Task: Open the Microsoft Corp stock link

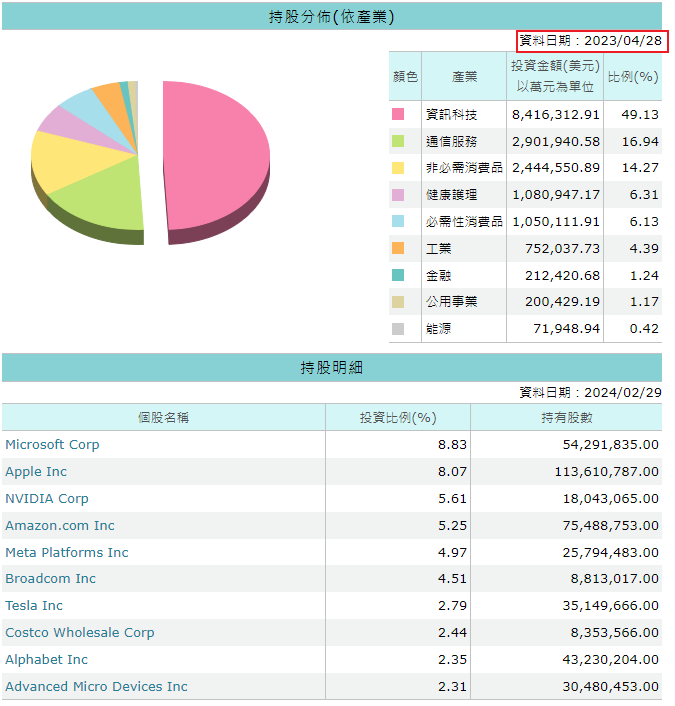Action: [x=52, y=445]
